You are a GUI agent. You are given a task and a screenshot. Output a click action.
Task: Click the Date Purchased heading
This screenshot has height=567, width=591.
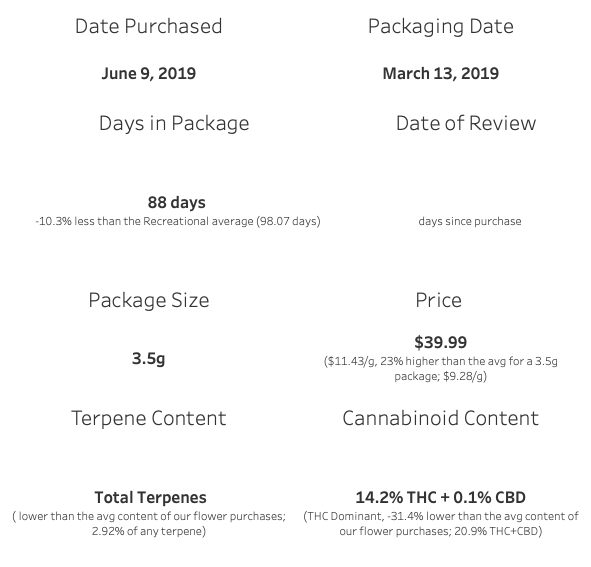149,26
